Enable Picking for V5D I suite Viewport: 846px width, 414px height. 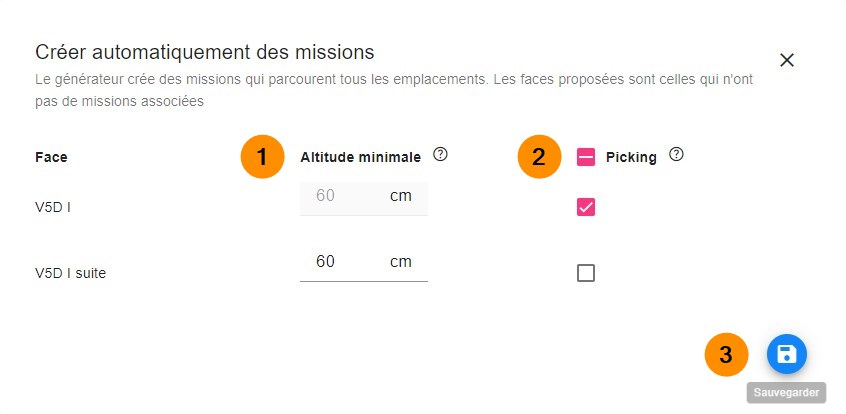point(586,272)
